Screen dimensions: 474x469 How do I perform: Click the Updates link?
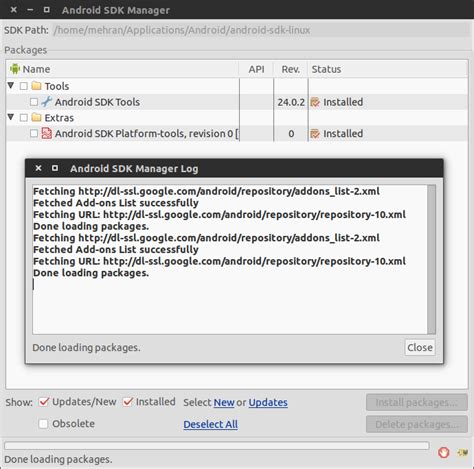click(268, 402)
